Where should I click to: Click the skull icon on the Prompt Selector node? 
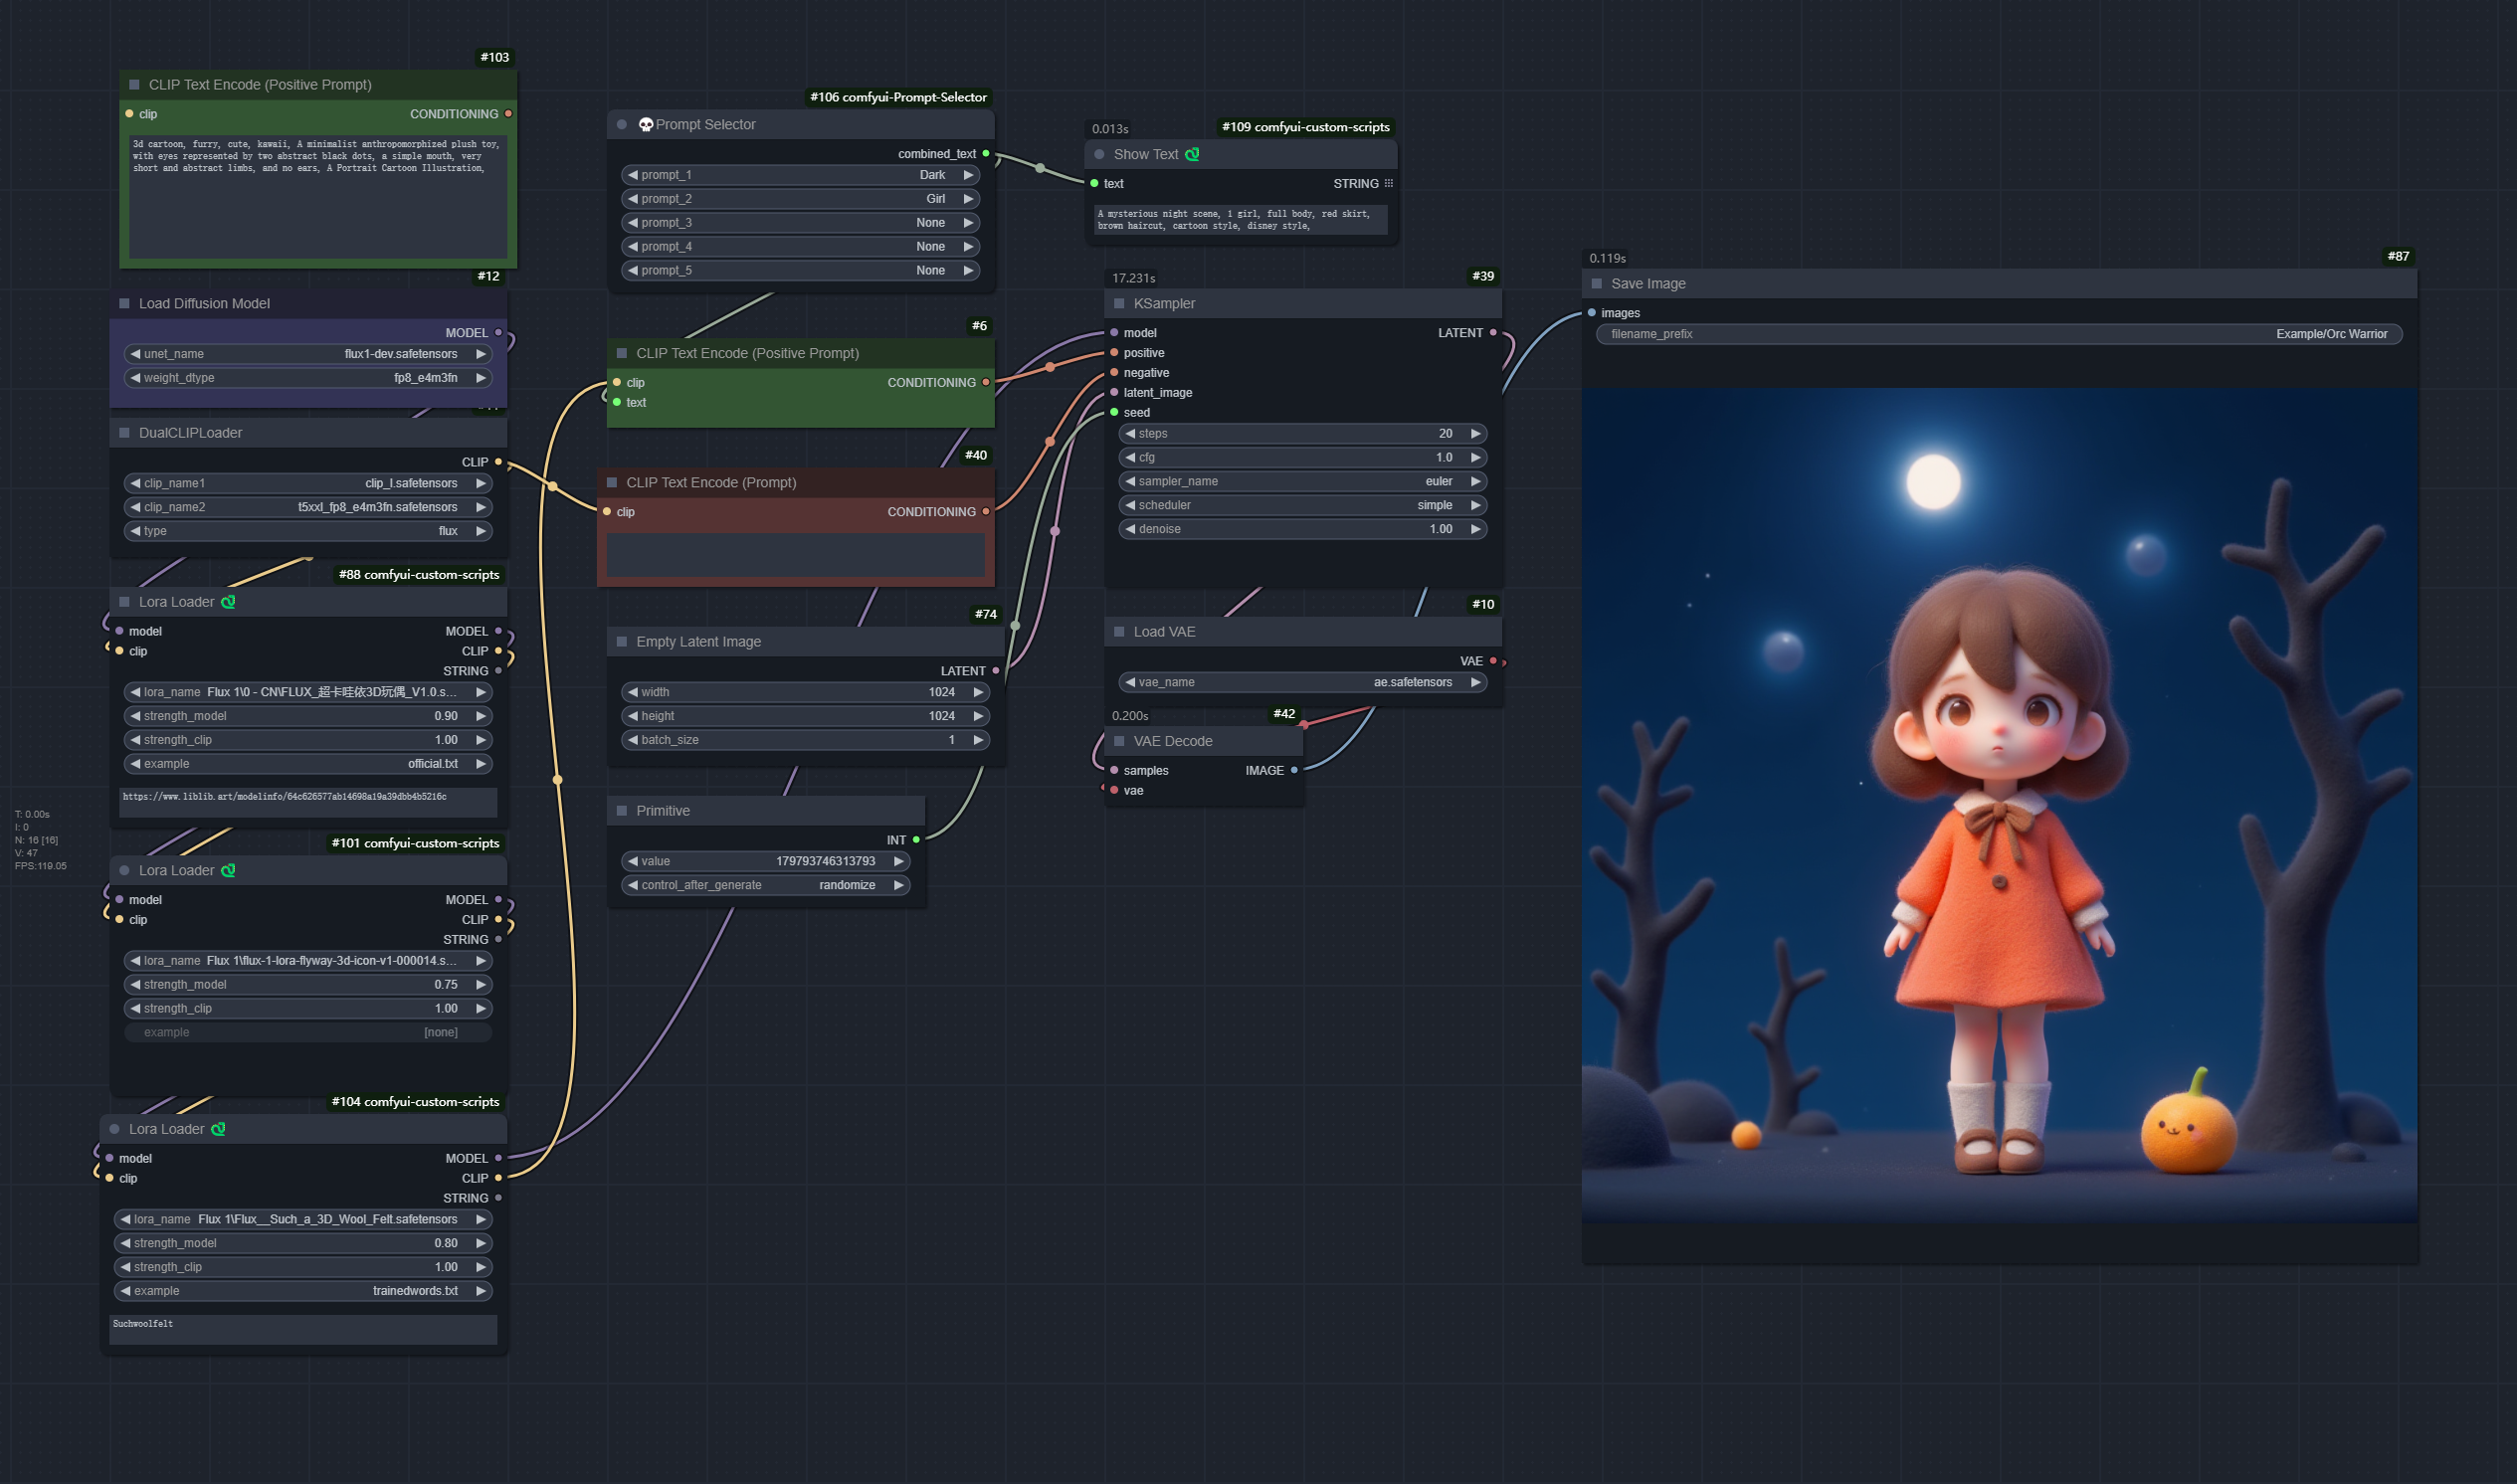[646, 125]
